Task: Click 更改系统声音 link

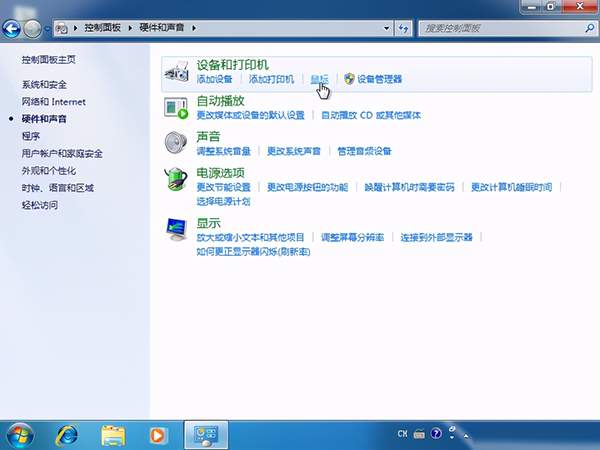Action: coord(294,151)
